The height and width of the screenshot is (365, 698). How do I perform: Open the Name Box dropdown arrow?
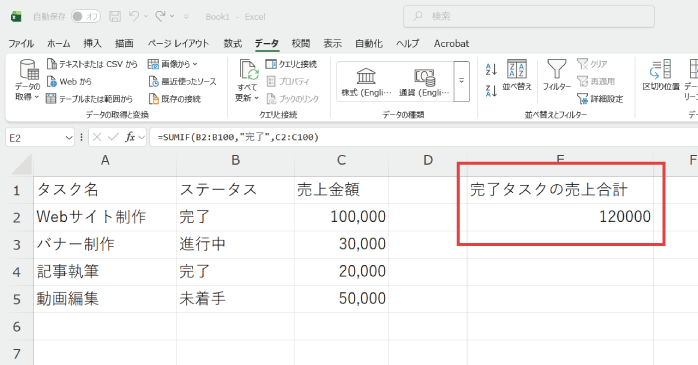[x=69, y=138]
